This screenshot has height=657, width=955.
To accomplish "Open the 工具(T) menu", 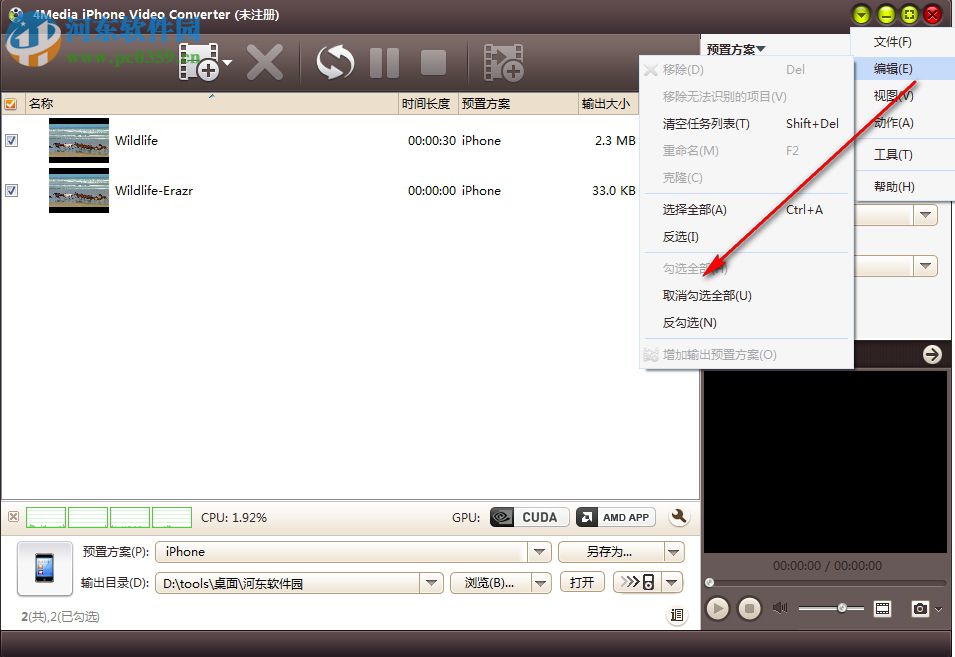I will point(894,155).
